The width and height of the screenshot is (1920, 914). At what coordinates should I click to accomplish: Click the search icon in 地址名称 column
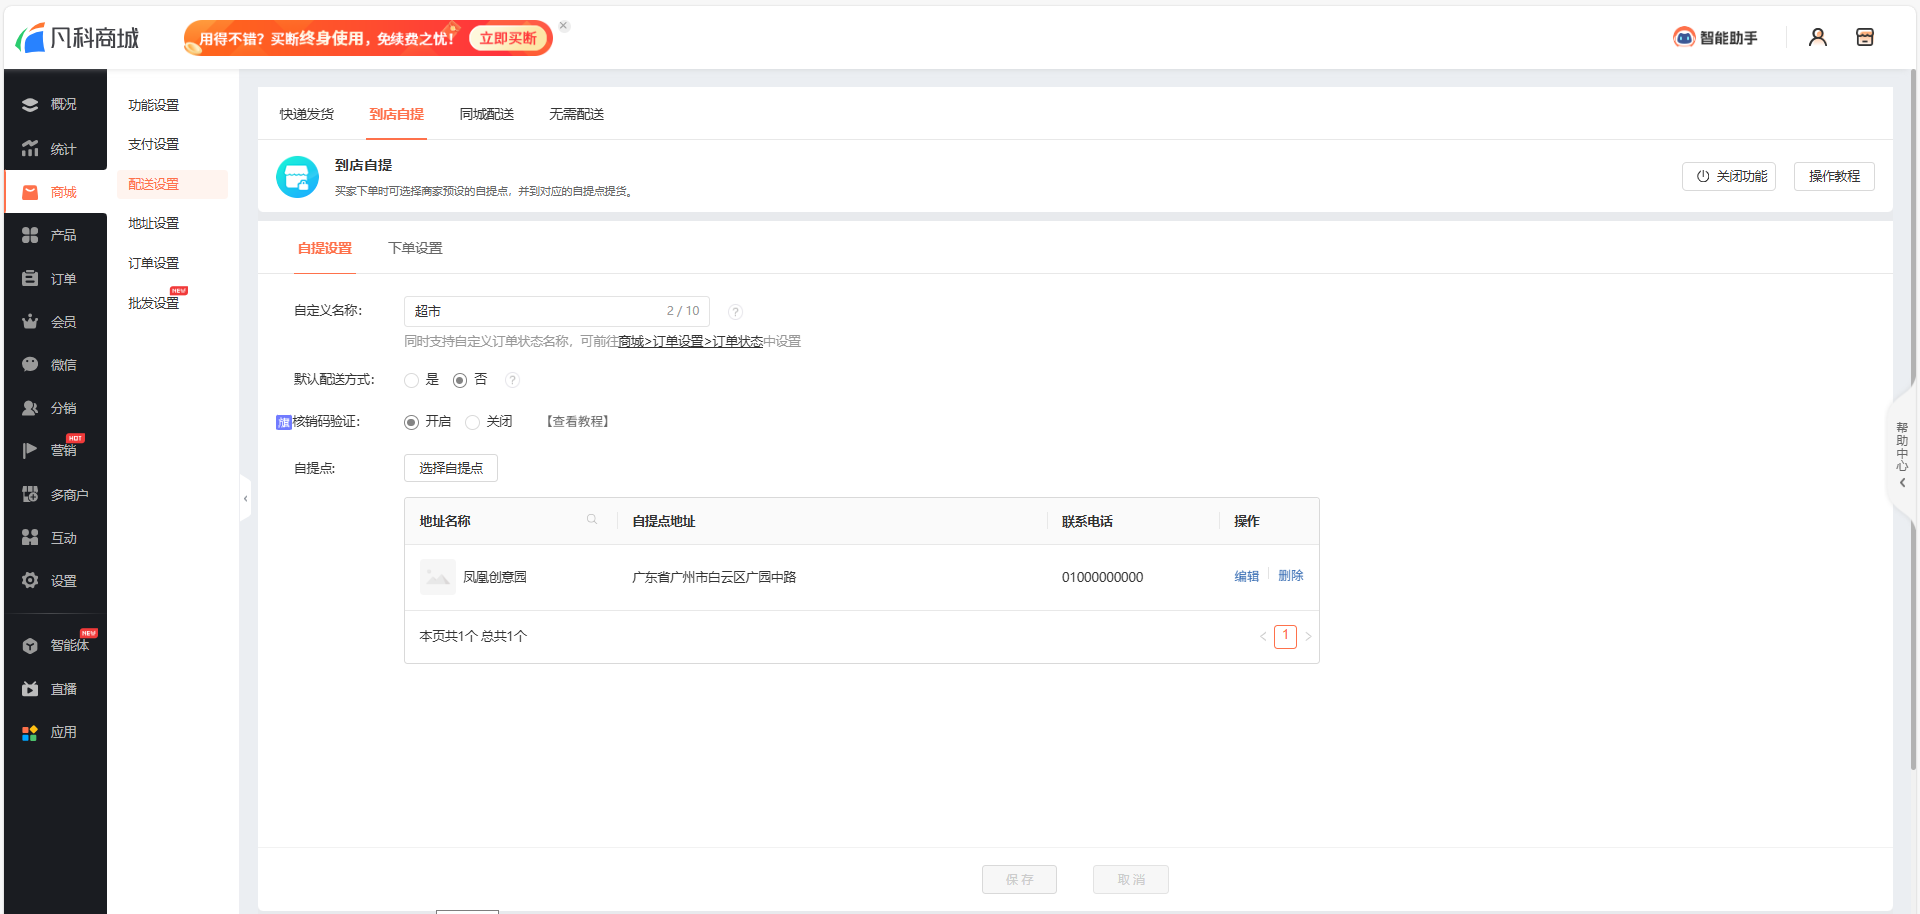(x=592, y=519)
